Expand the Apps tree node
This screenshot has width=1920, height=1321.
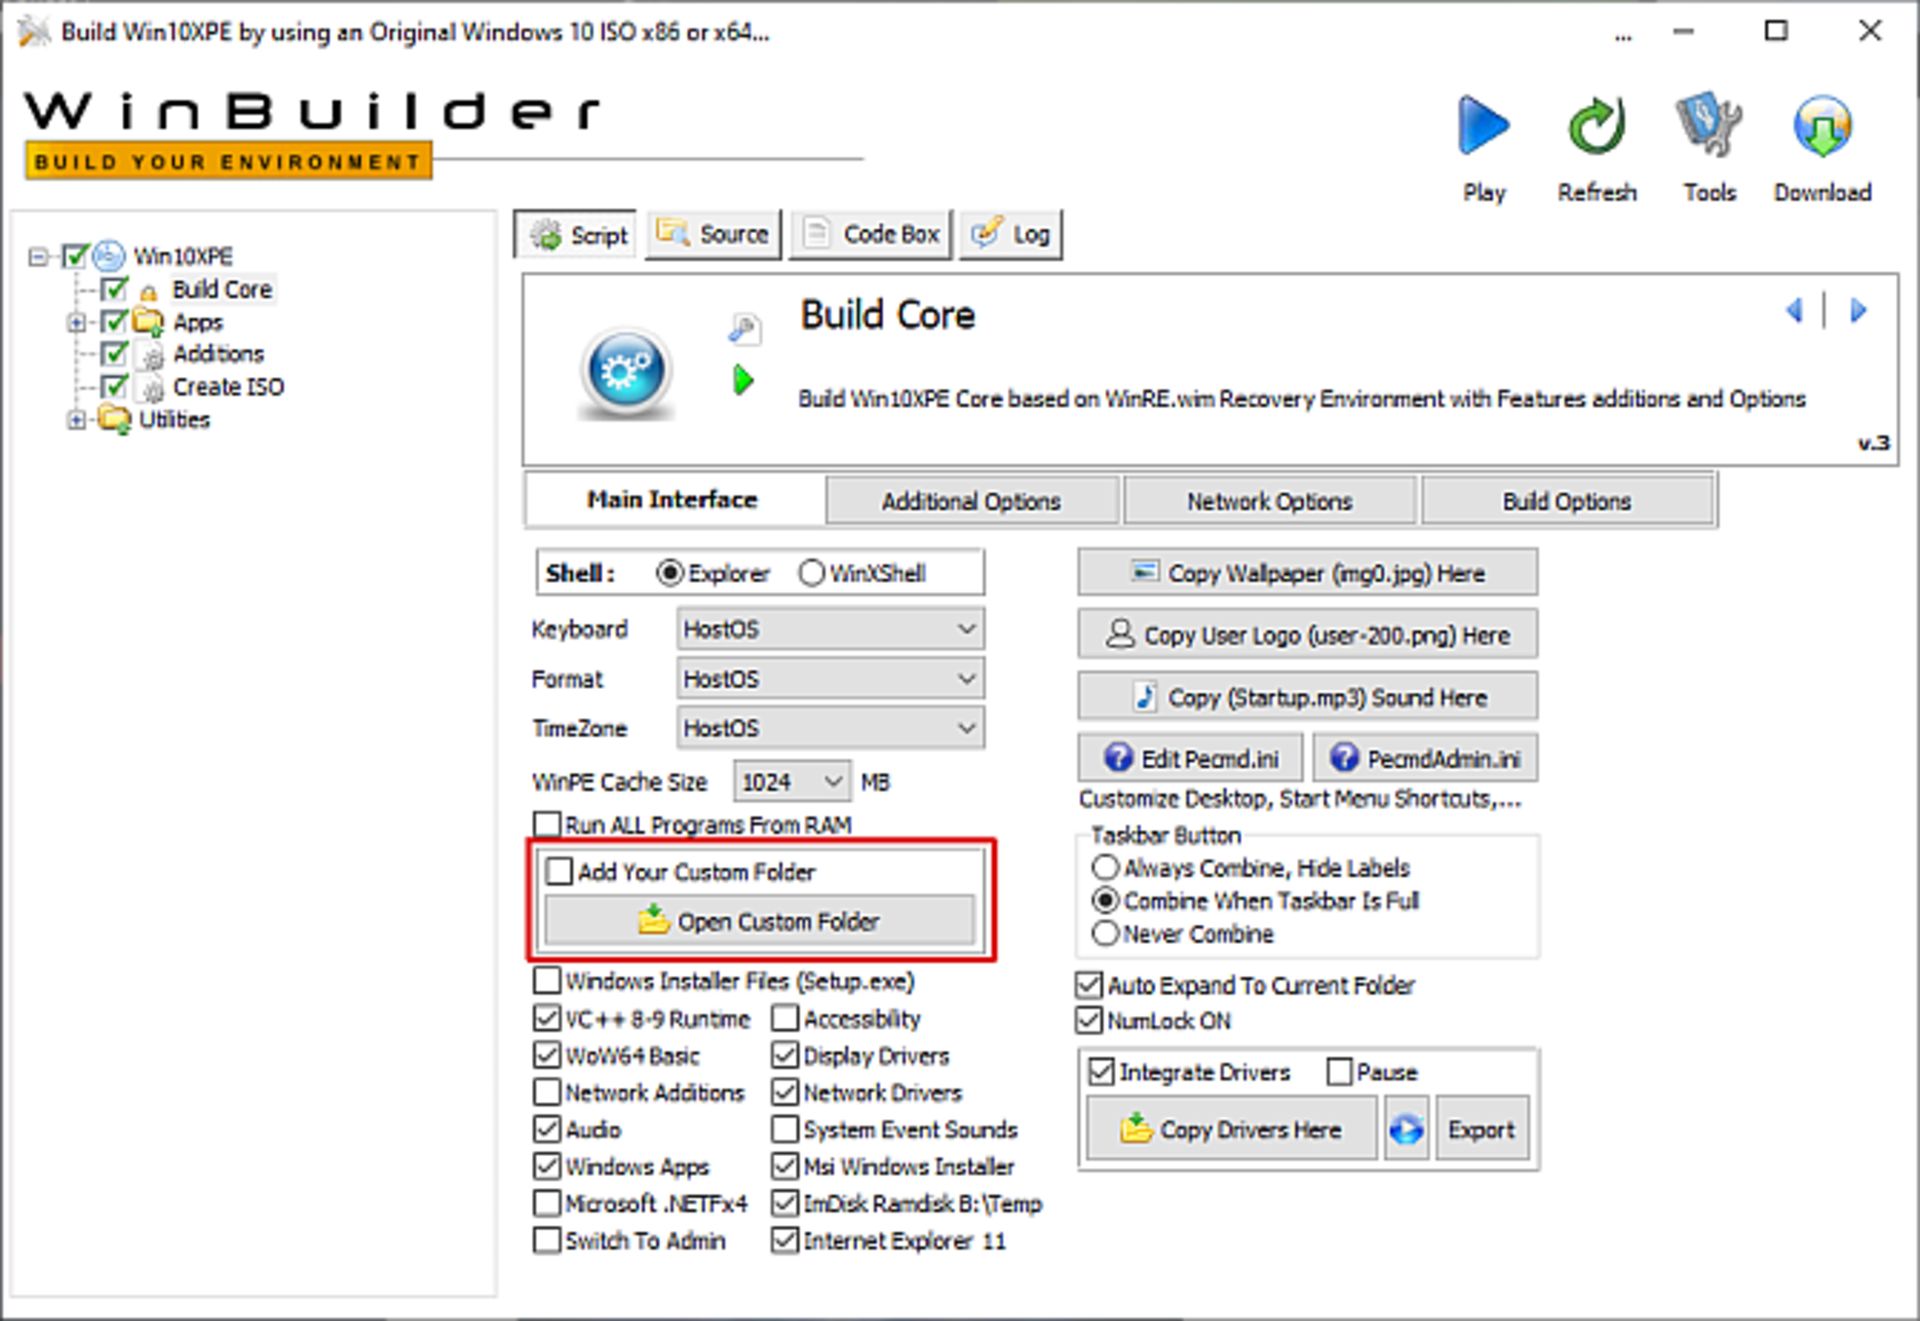76,322
